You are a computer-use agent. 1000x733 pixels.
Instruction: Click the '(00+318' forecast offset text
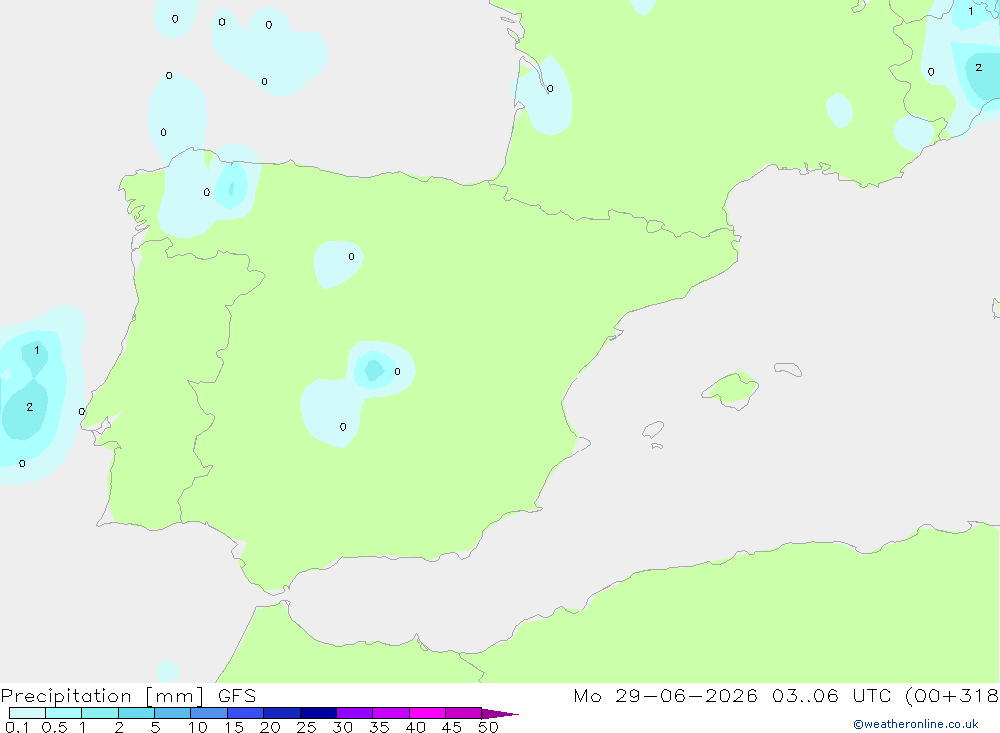[952, 696]
